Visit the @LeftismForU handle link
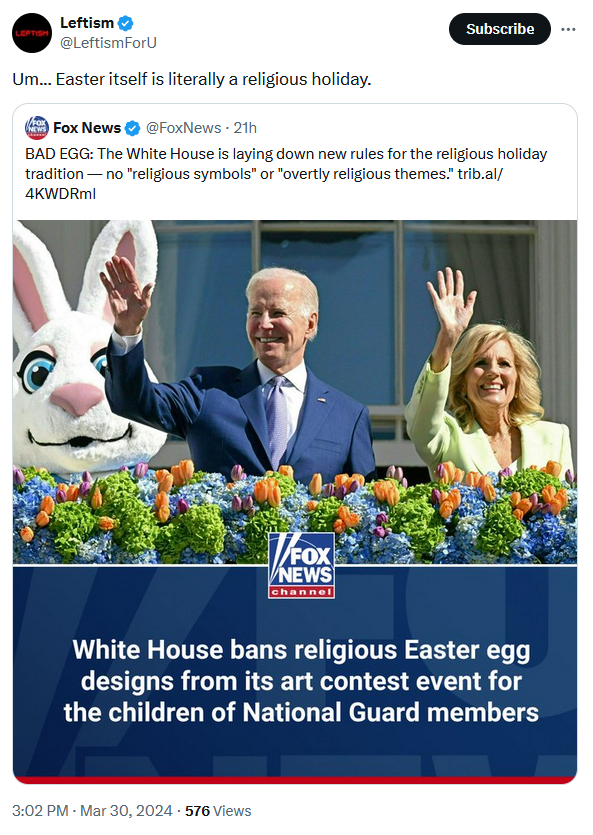 (108, 43)
